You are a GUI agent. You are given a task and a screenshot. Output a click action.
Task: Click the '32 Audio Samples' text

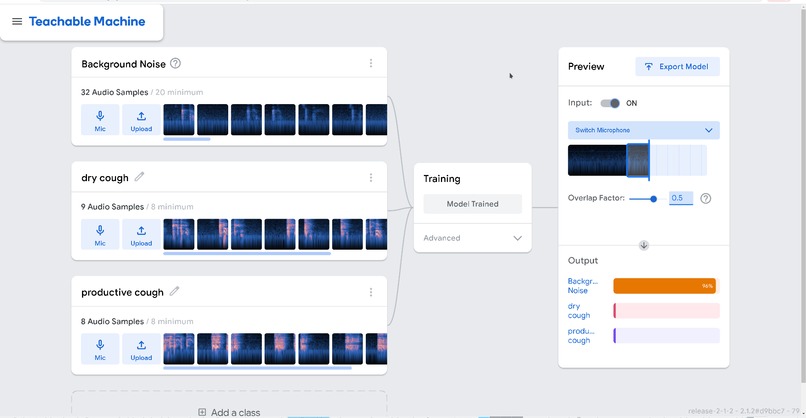[114, 93]
